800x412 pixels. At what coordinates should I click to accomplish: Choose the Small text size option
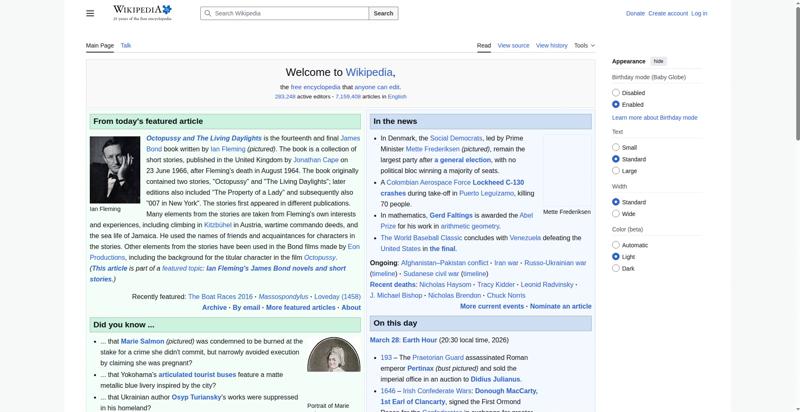616,147
